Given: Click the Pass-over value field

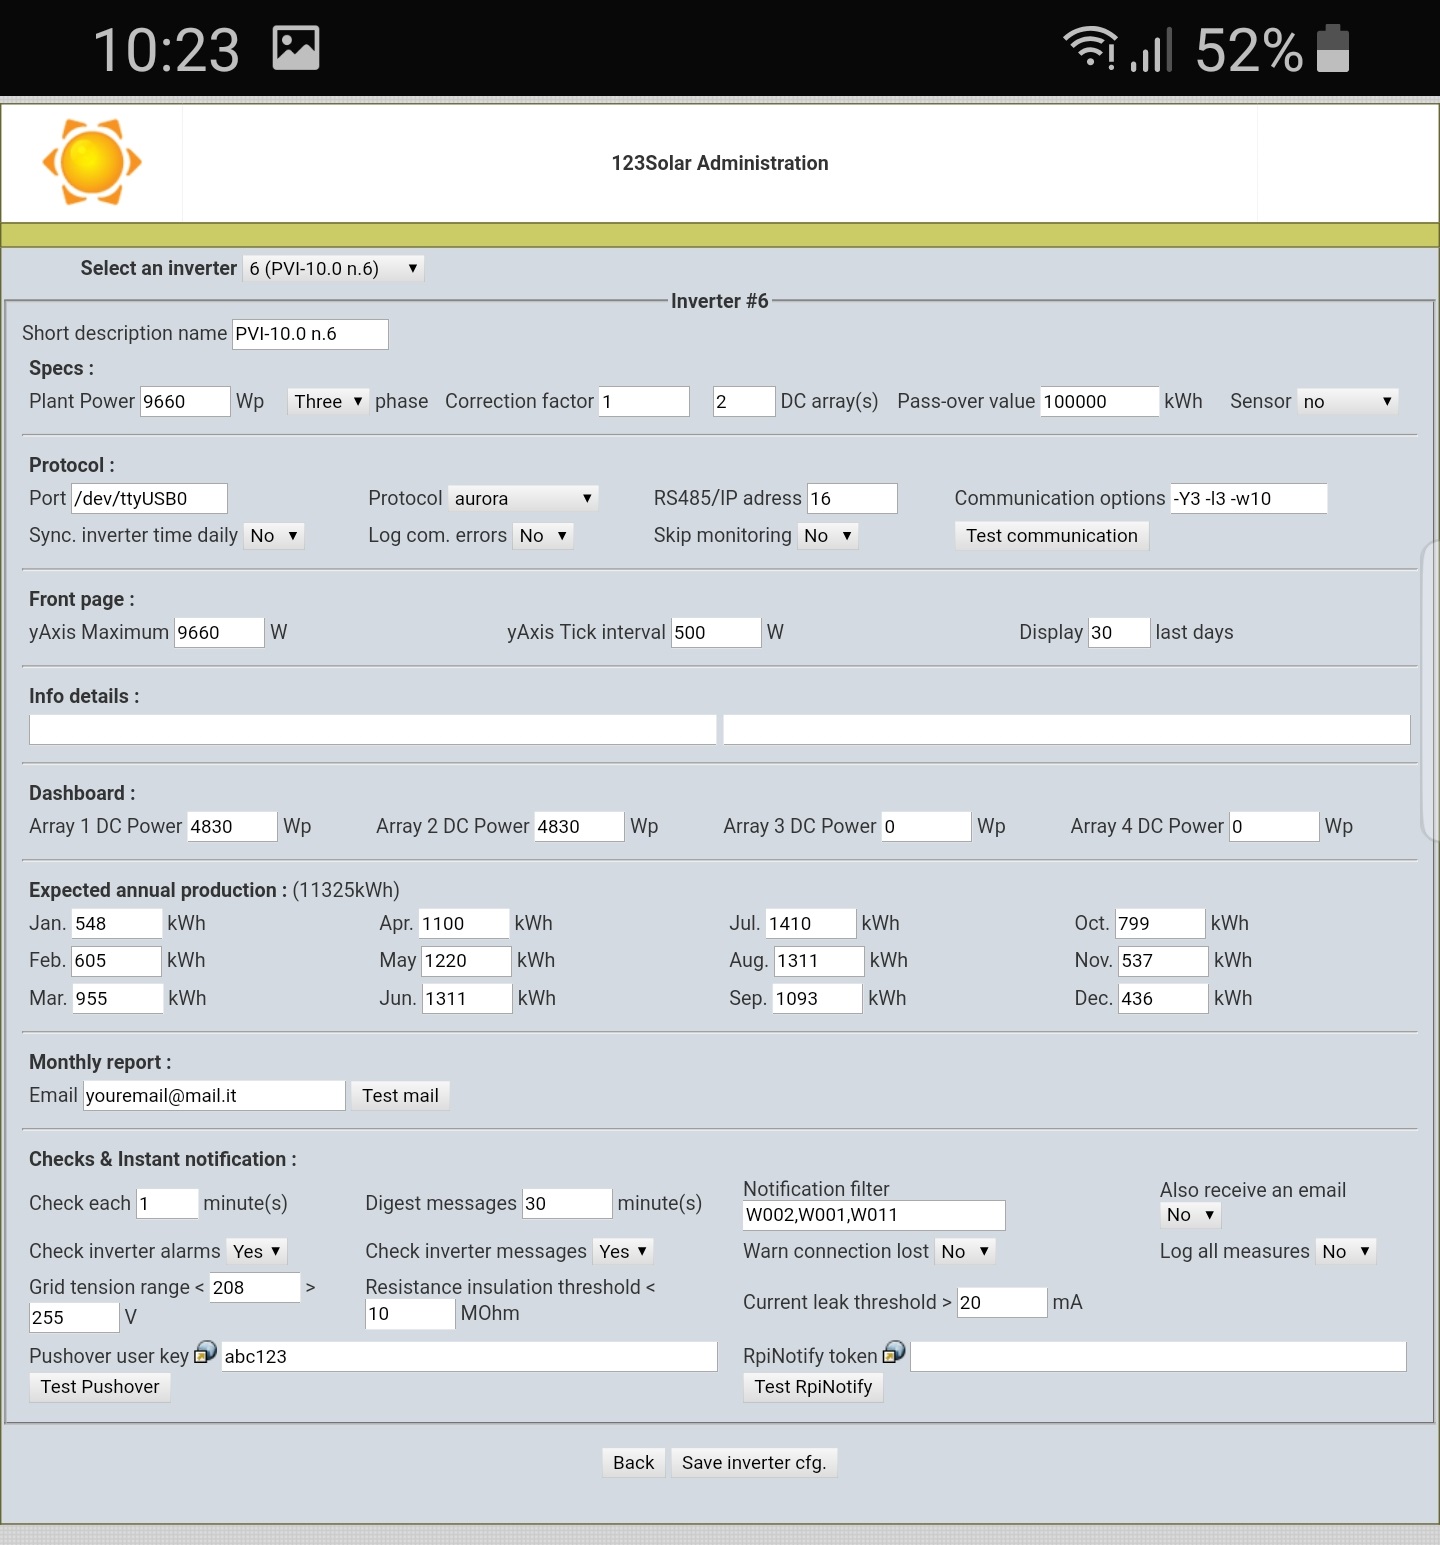Looking at the screenshot, I should coord(1099,401).
